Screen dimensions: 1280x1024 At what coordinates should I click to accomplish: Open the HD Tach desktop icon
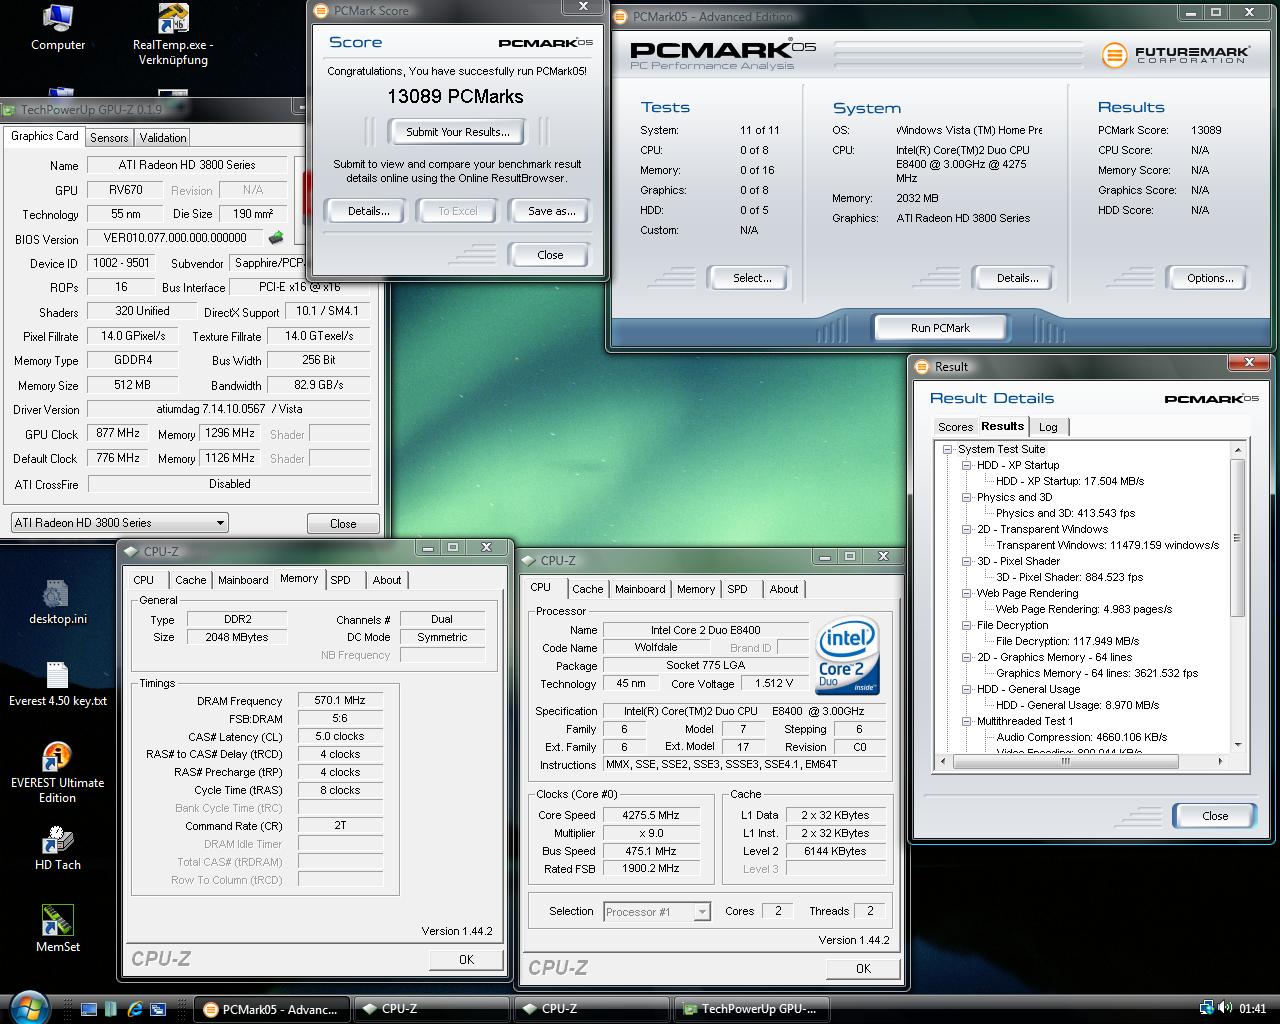tap(57, 848)
